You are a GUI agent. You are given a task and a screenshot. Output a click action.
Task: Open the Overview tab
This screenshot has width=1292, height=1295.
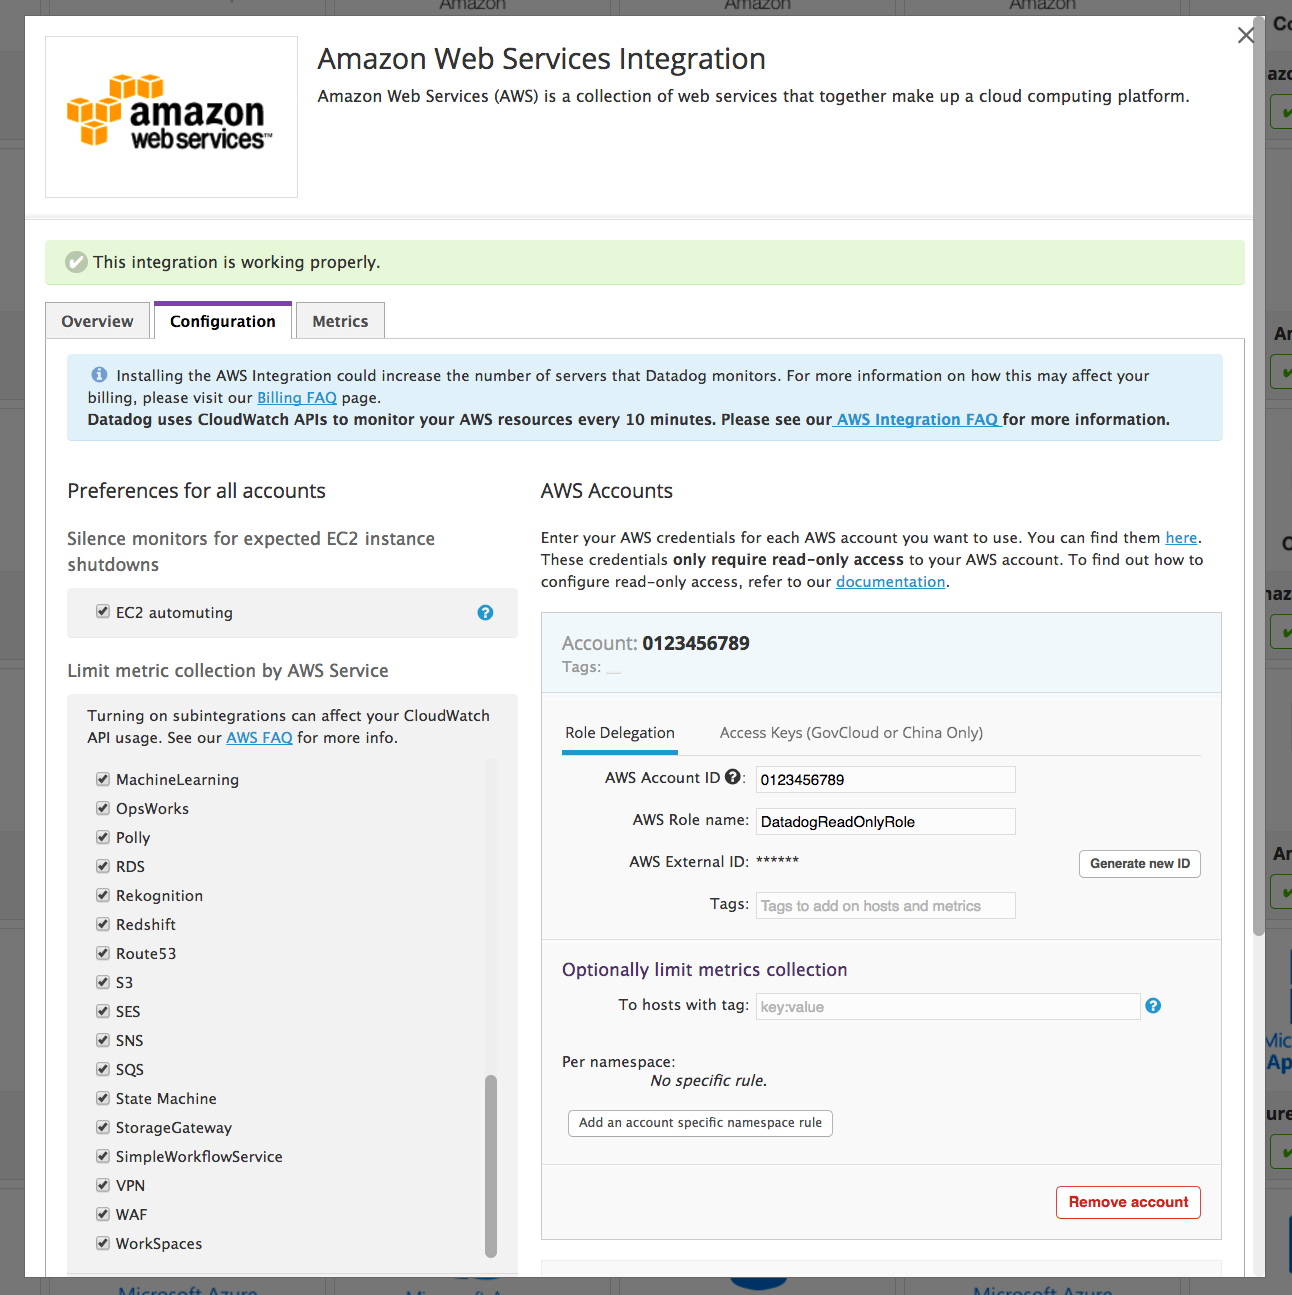point(96,320)
